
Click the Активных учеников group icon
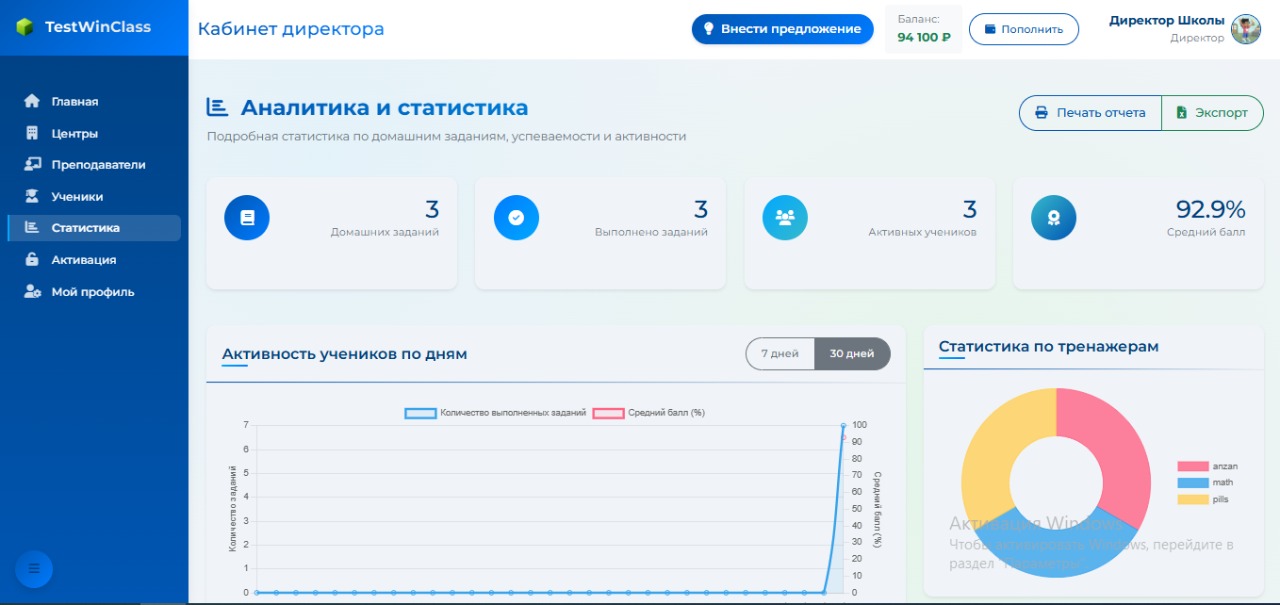pyautogui.click(x=785, y=217)
